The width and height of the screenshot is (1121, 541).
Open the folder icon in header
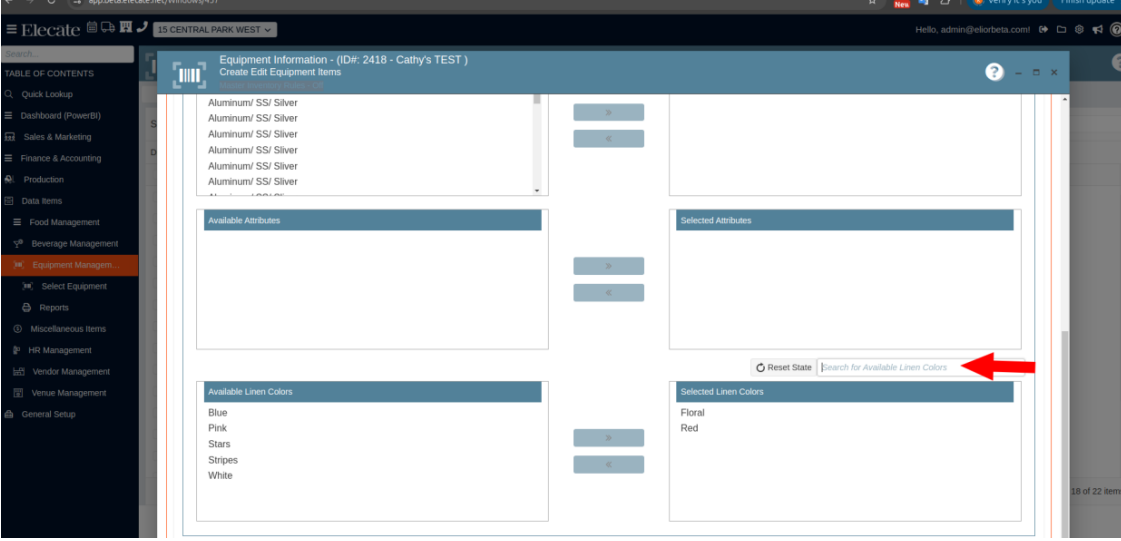(x=1062, y=29)
